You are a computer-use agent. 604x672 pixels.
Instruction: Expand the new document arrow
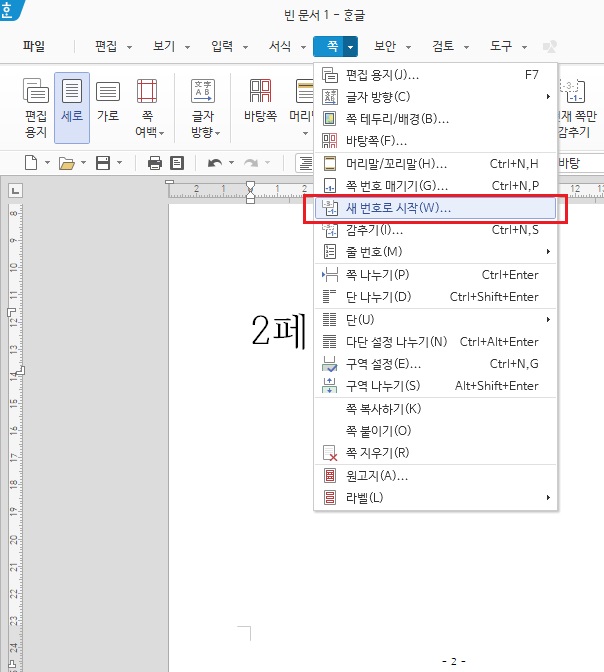[47, 163]
